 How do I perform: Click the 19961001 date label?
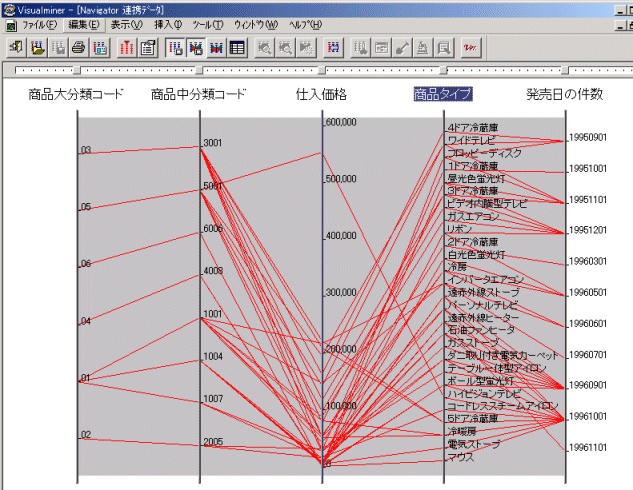[x=588, y=416]
